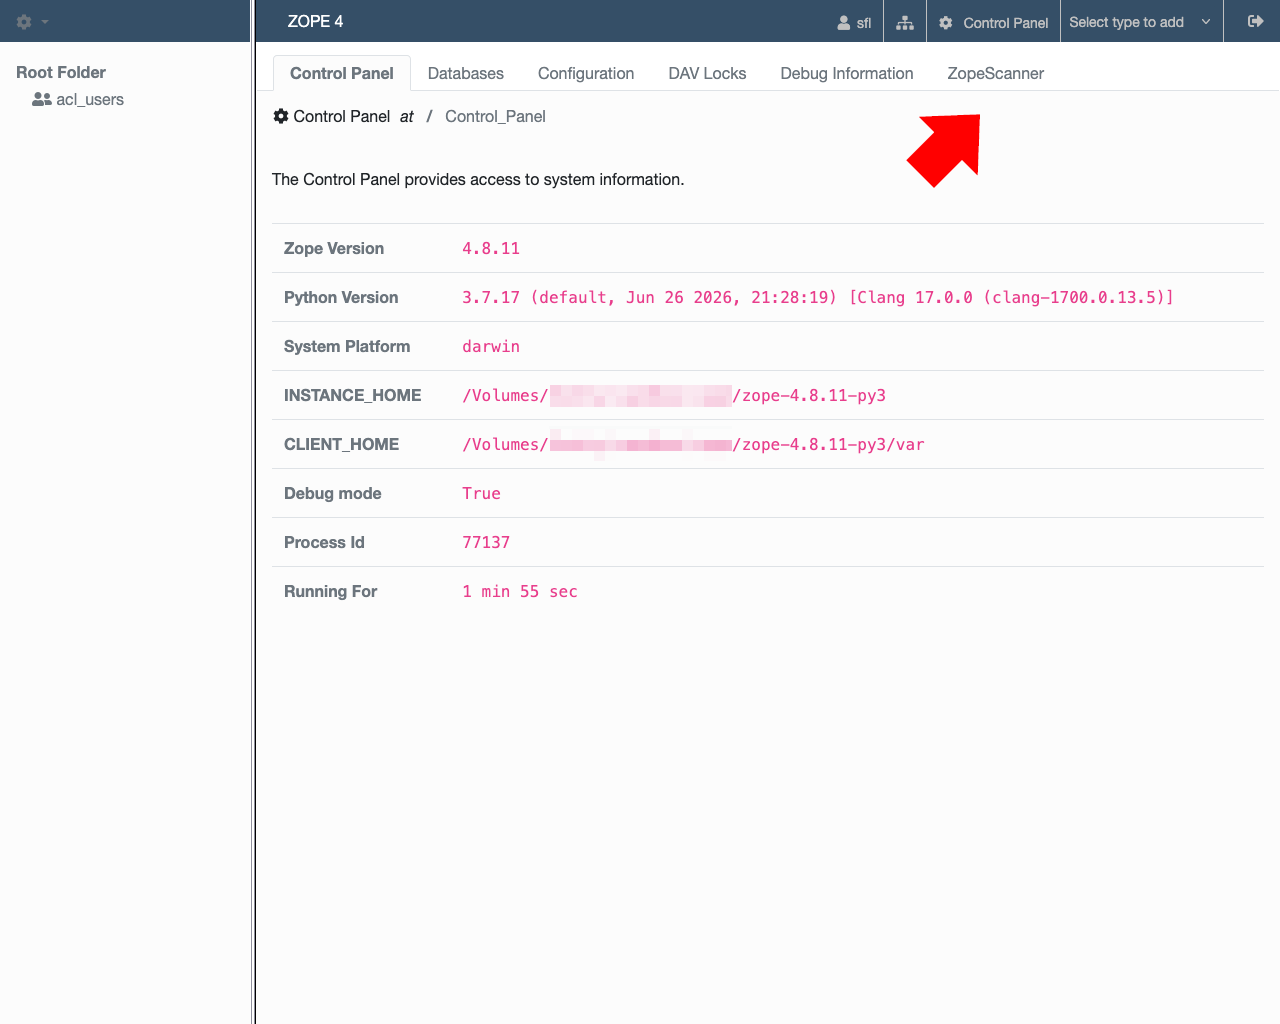This screenshot has width=1280, height=1024.
Task: Click the Control Panel description sentence
Action: 478,179
